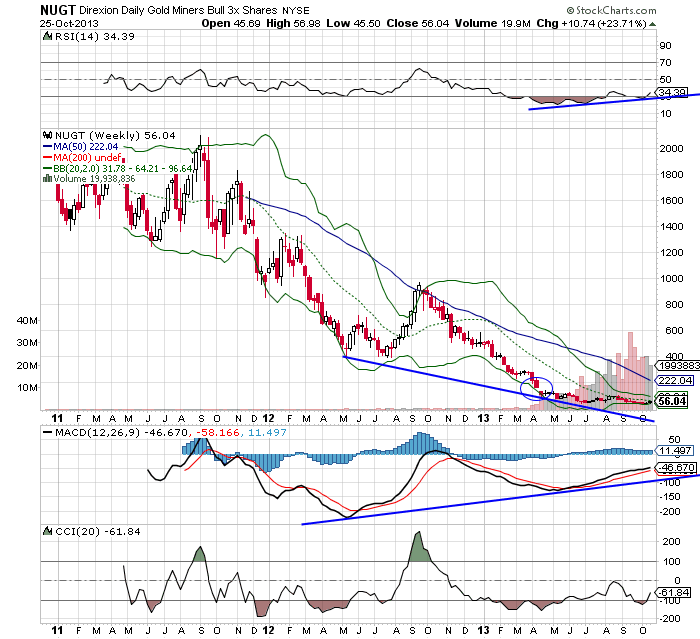Viewport: 700px width, 639px height.
Task: Select the 25-Oct-2013 date label
Action: pyautogui.click(x=69, y=23)
